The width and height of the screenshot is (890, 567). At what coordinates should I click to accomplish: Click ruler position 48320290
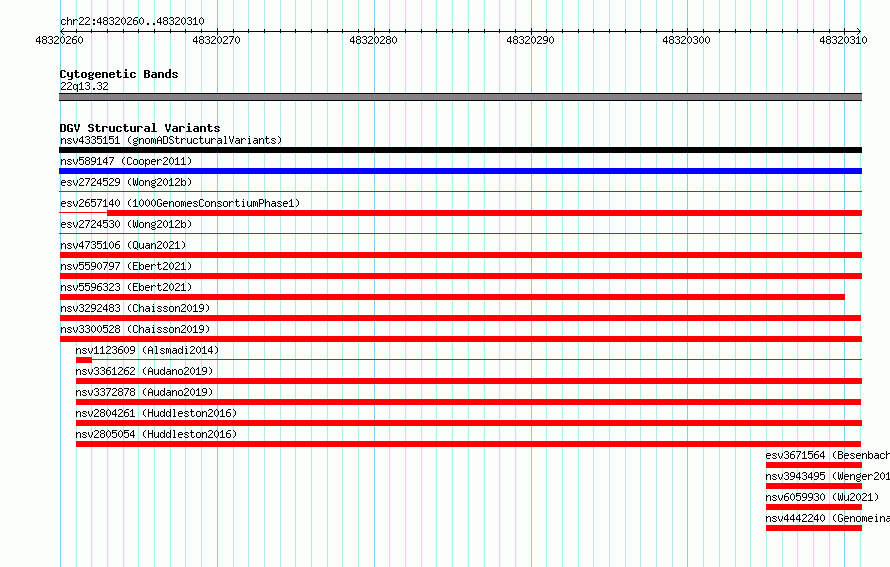(530, 40)
